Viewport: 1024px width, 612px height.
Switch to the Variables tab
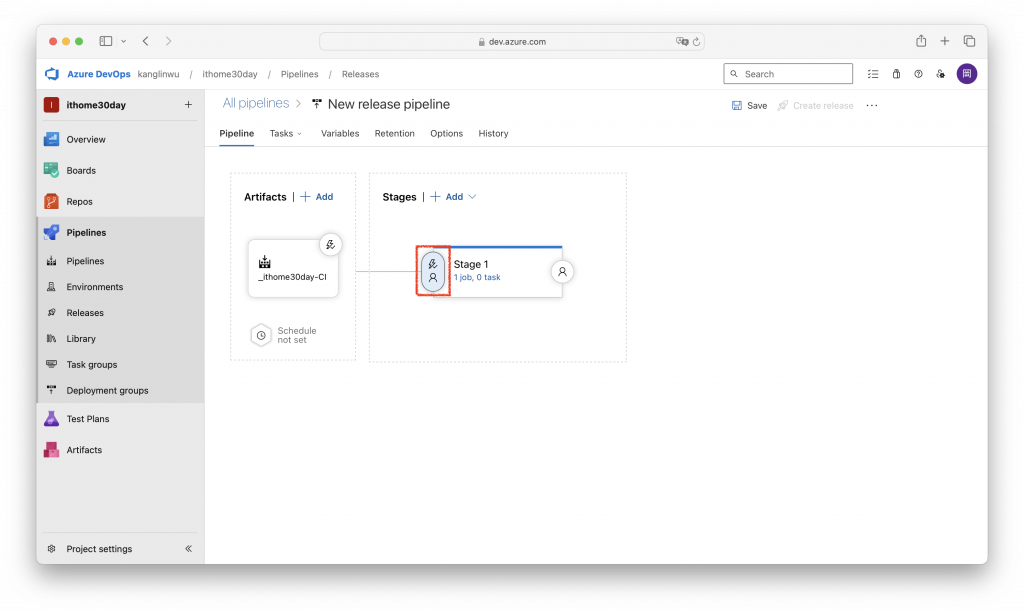[x=340, y=133]
